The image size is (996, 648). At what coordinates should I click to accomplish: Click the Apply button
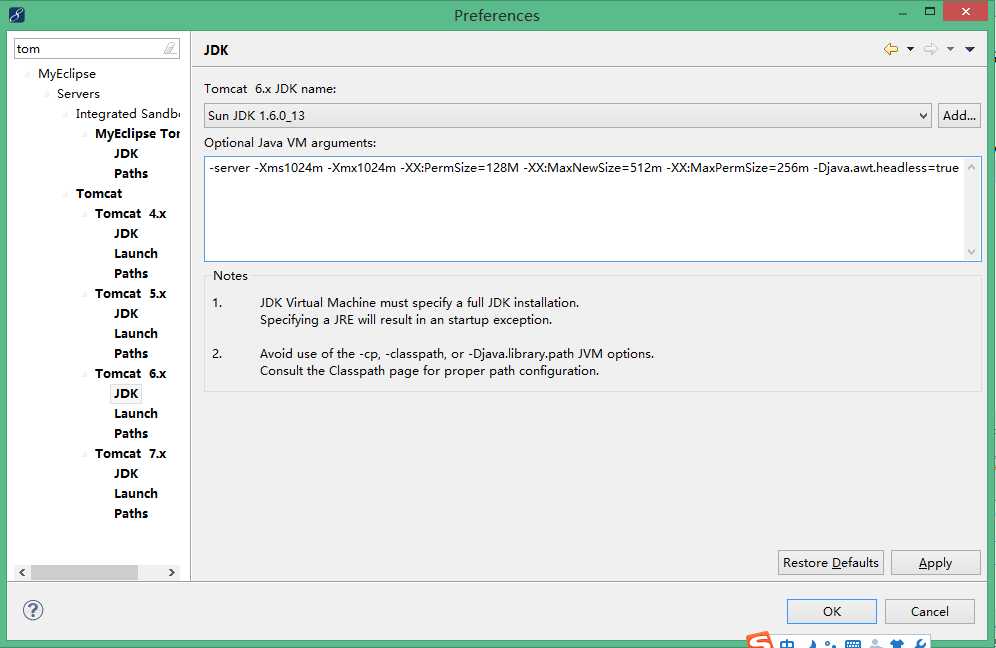(936, 563)
